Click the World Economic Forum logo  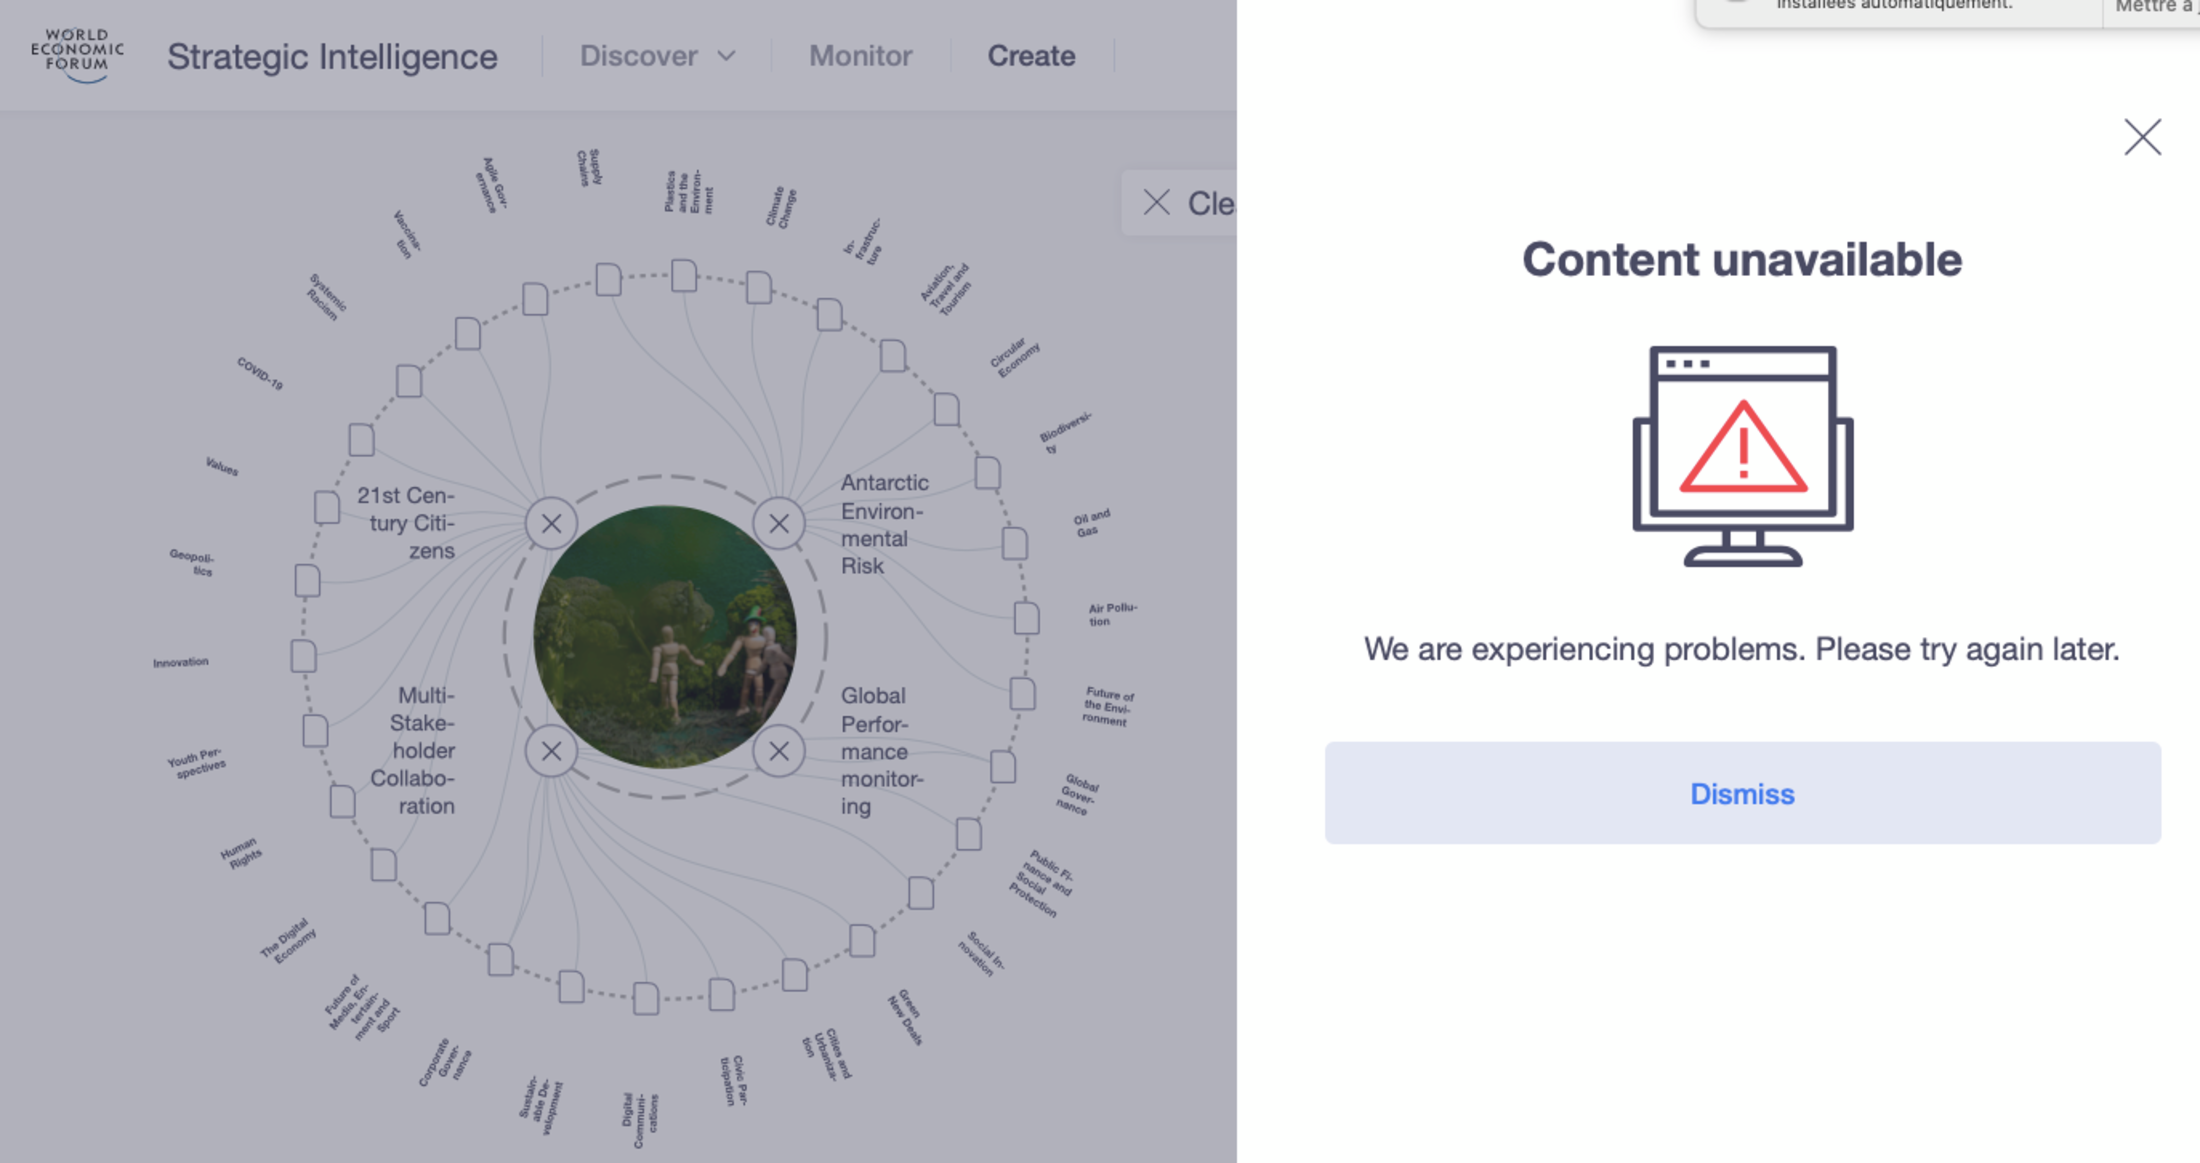(77, 55)
